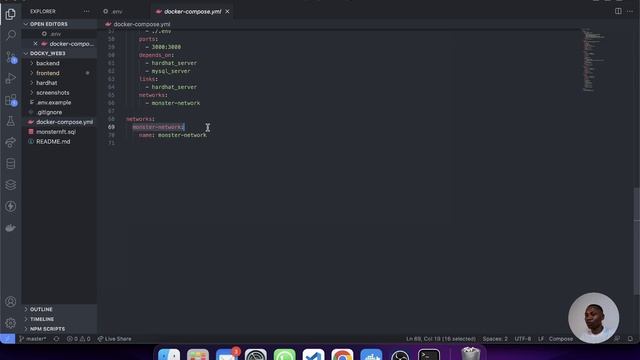Open README.md file
Screen dimensions: 640x360
(x=59, y=142)
